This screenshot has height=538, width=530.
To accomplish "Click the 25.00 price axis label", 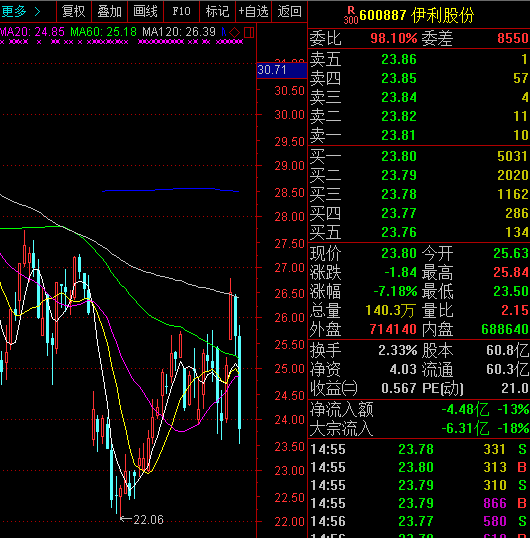I will (289, 369).
